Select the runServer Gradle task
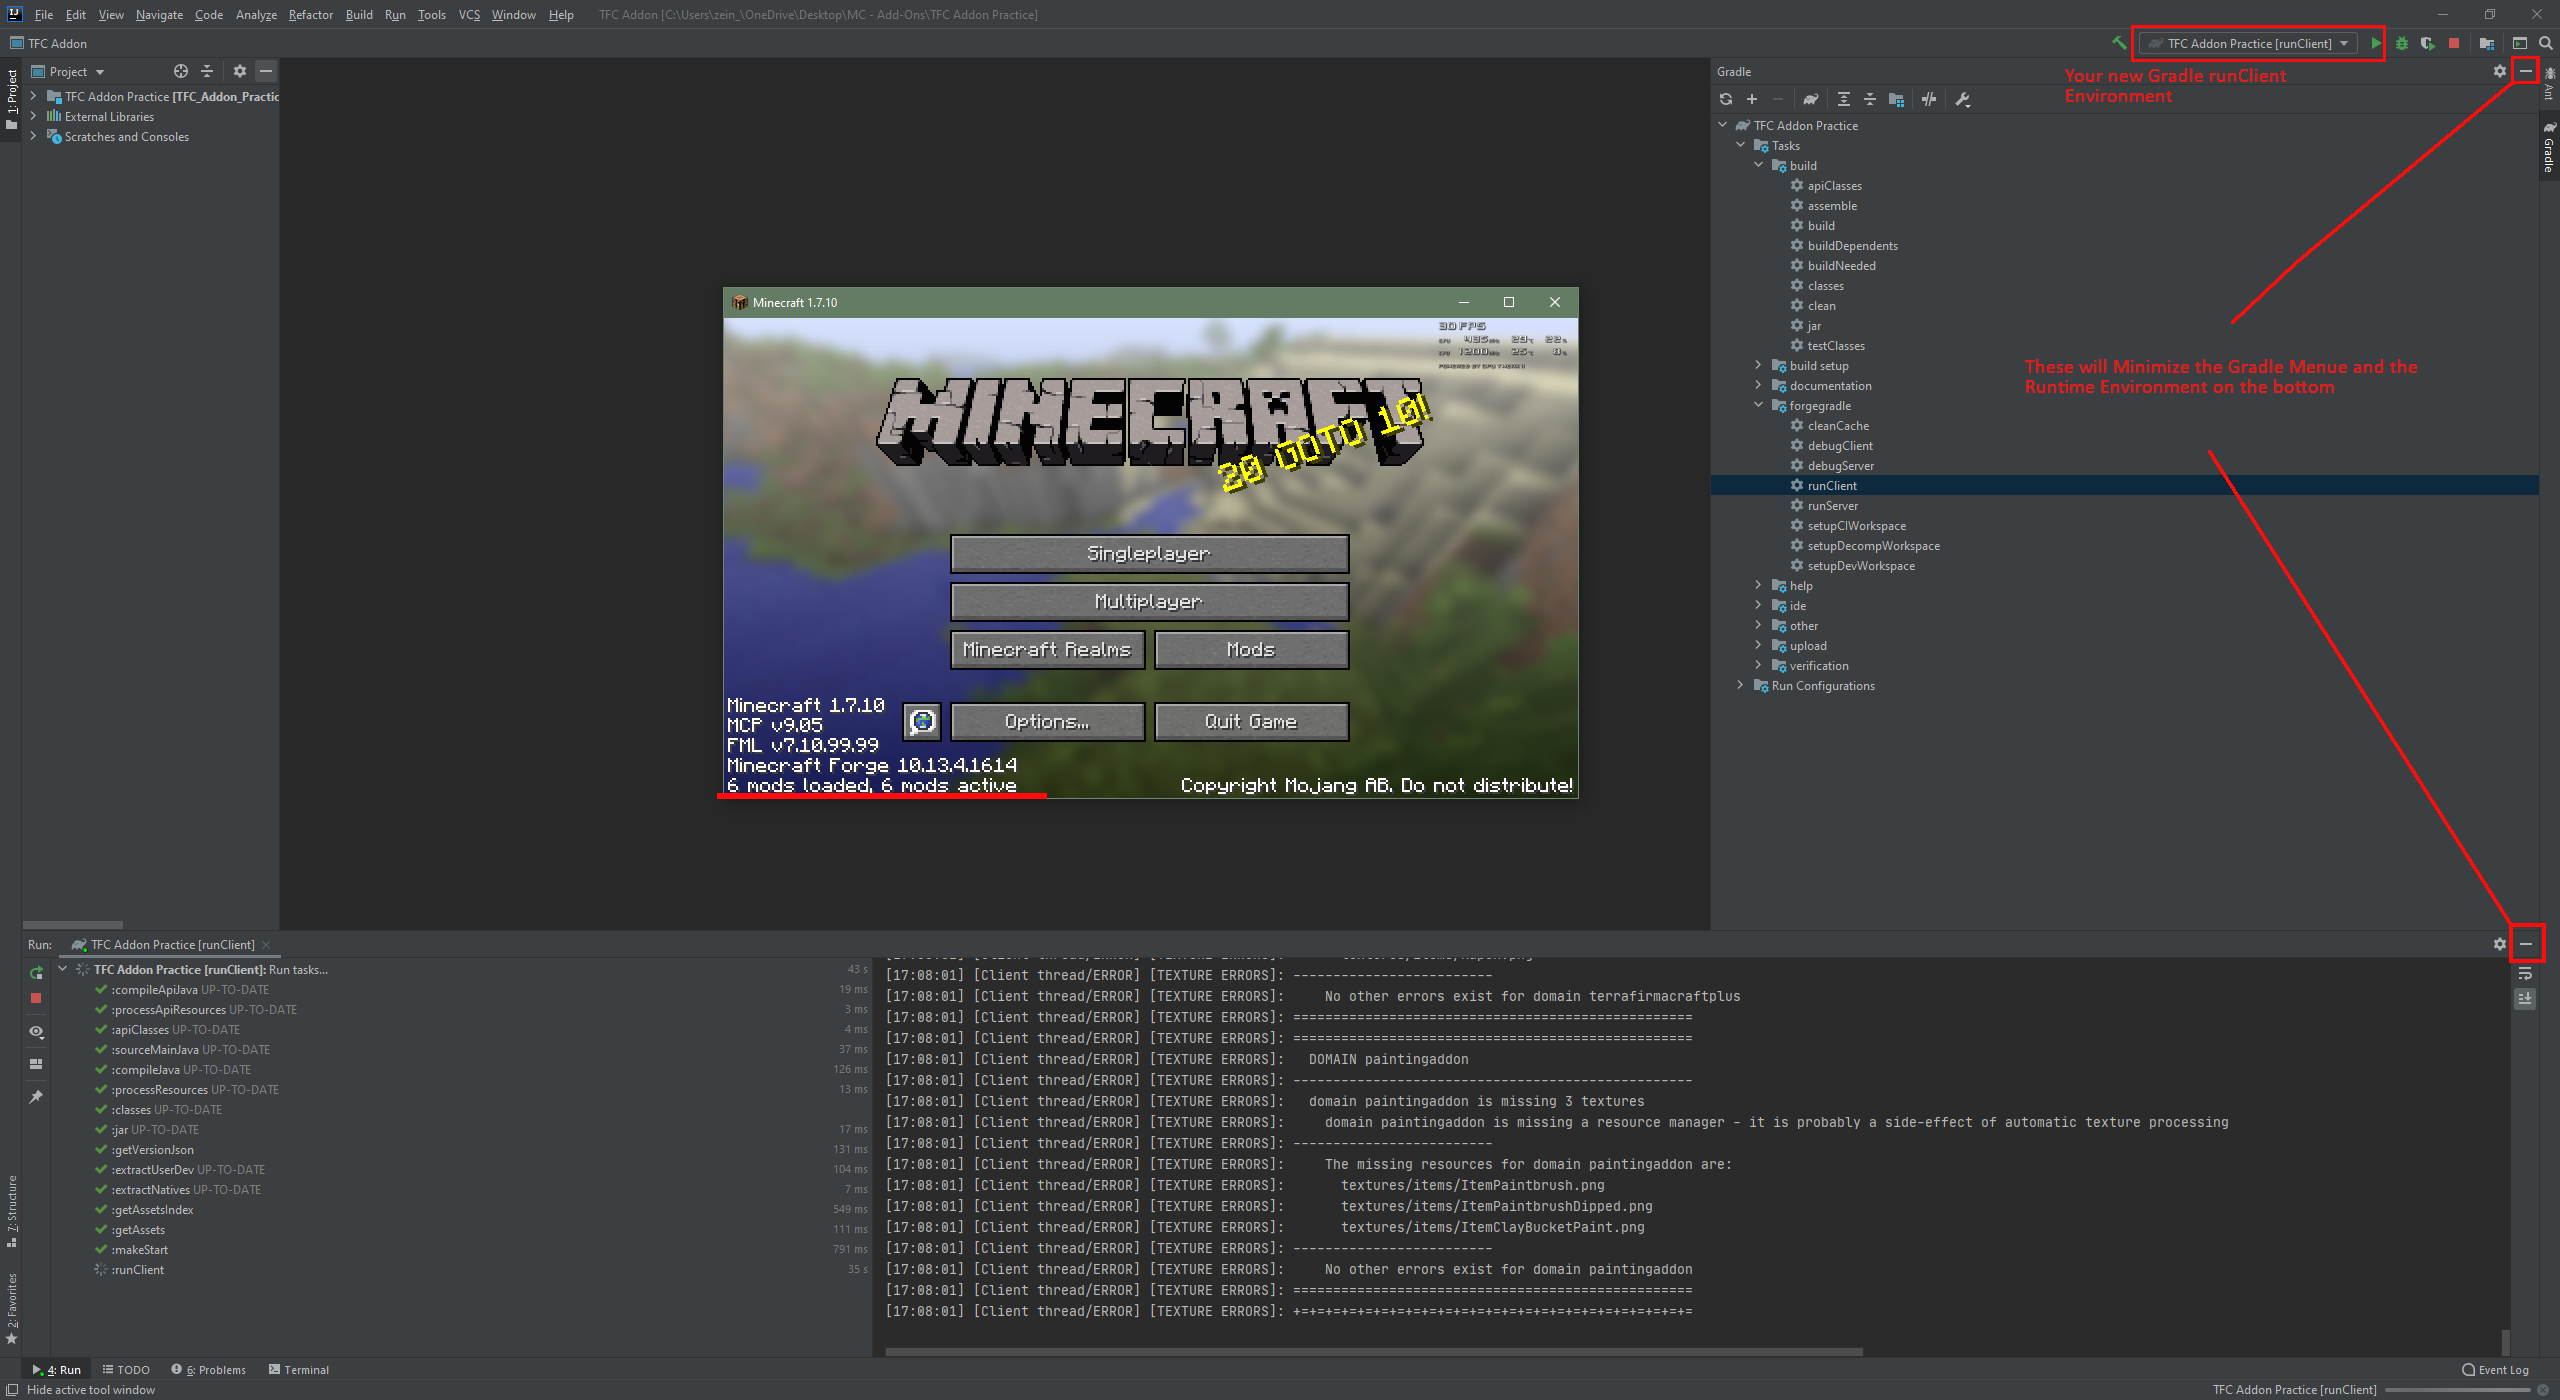 coord(1832,505)
